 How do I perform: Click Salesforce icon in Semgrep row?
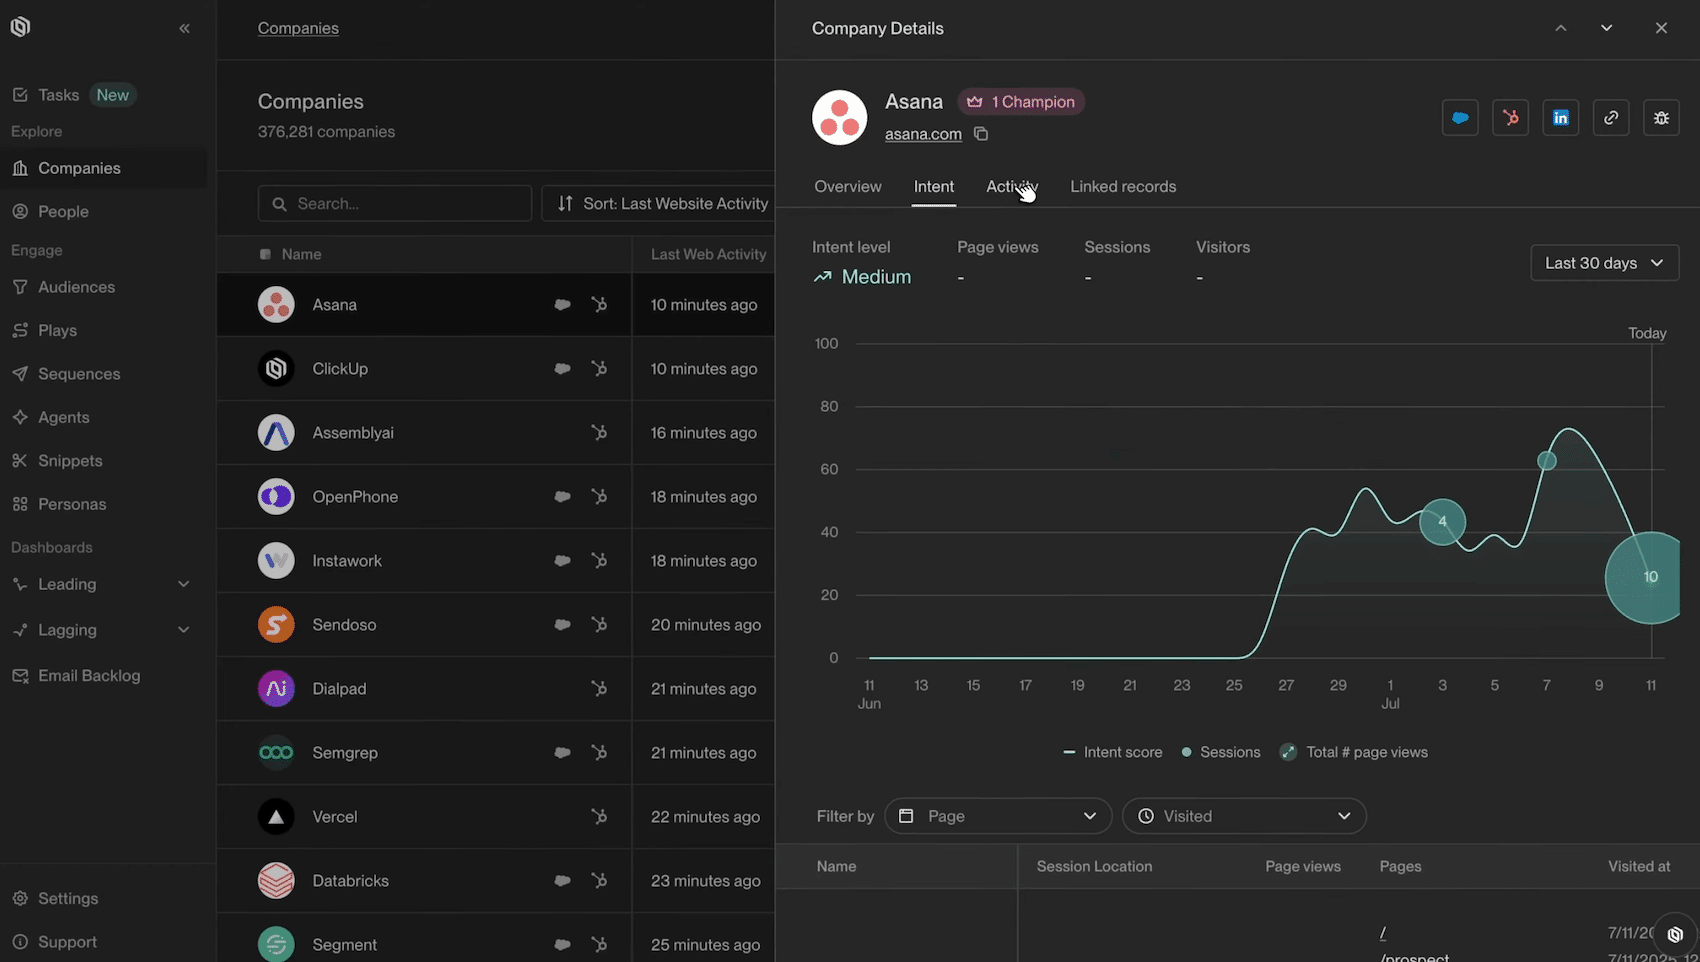coord(562,753)
